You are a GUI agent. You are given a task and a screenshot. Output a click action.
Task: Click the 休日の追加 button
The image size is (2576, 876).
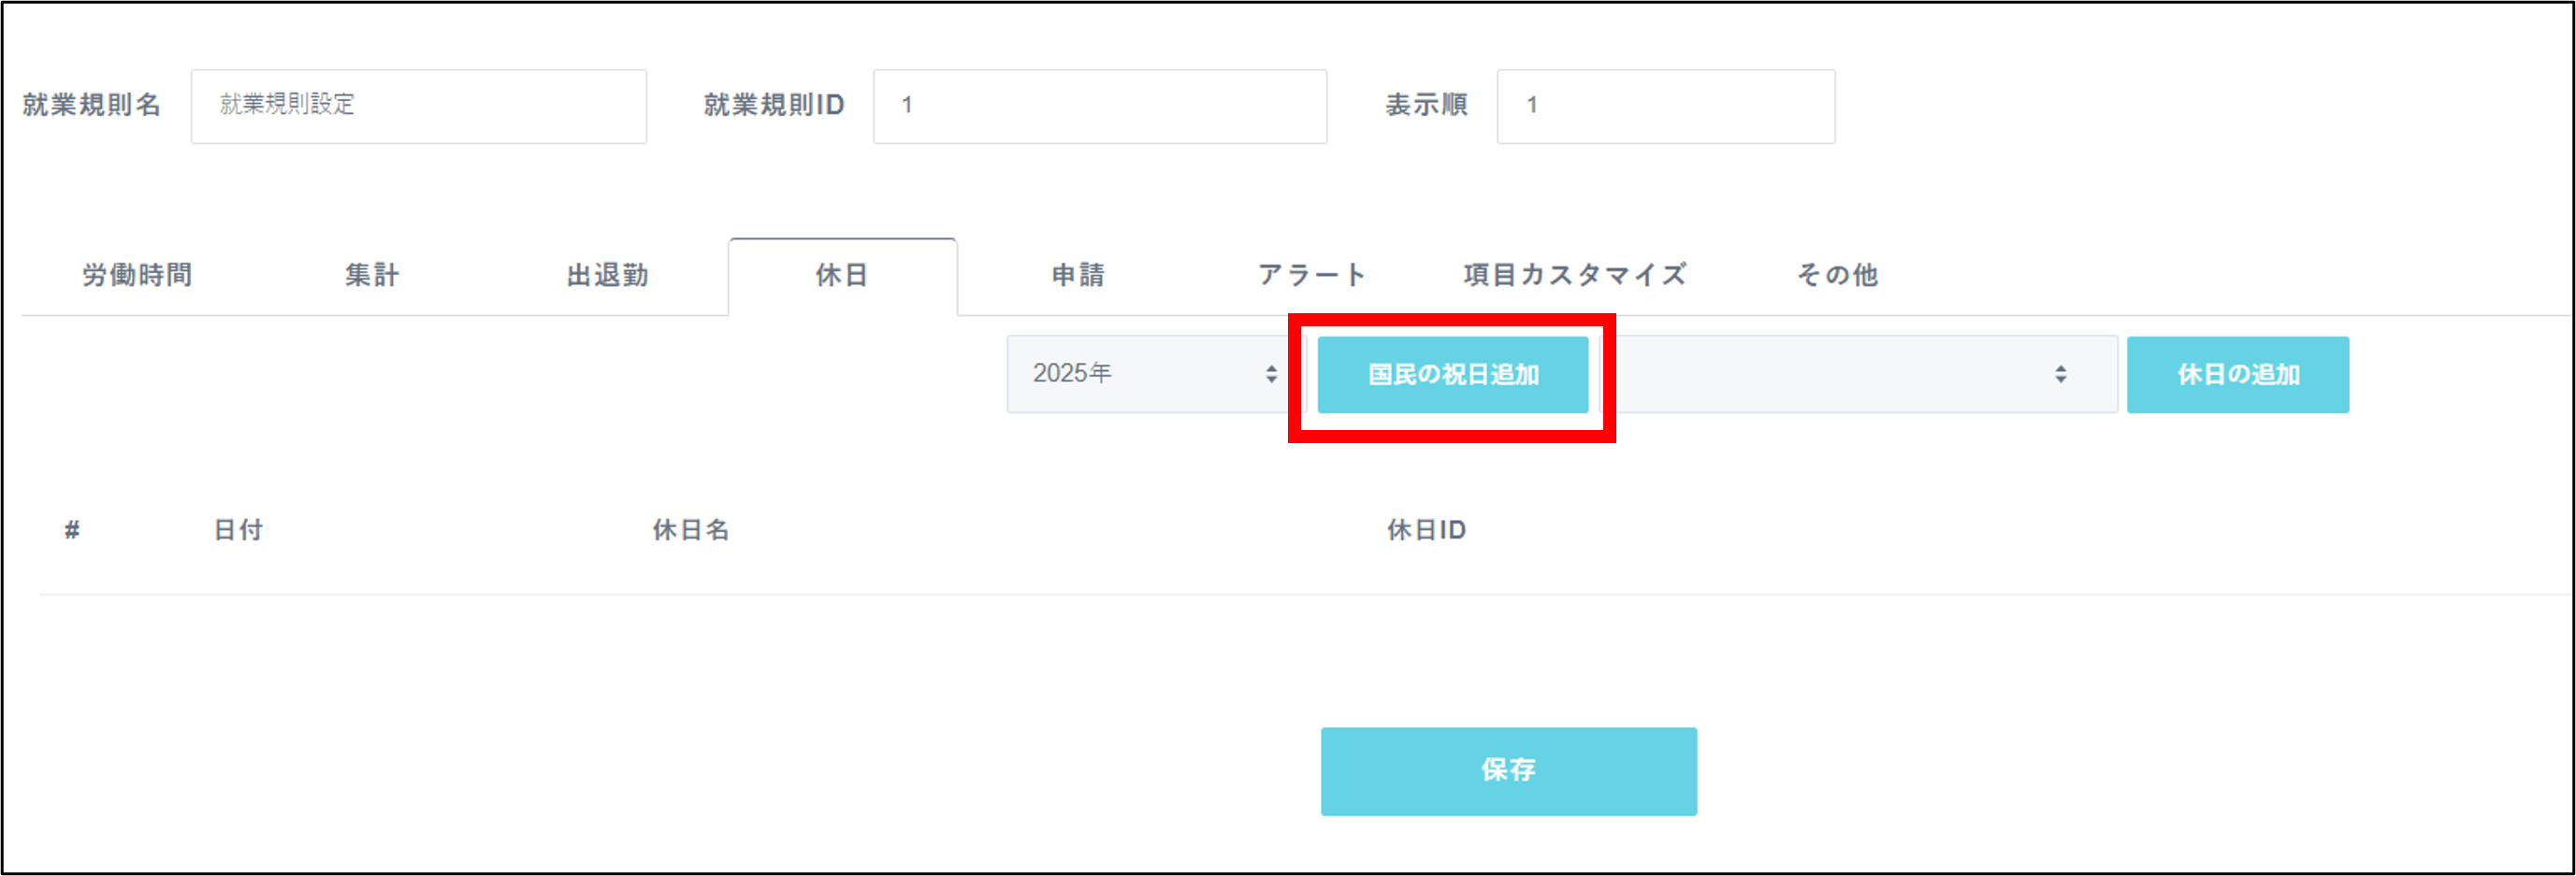pos(2238,374)
